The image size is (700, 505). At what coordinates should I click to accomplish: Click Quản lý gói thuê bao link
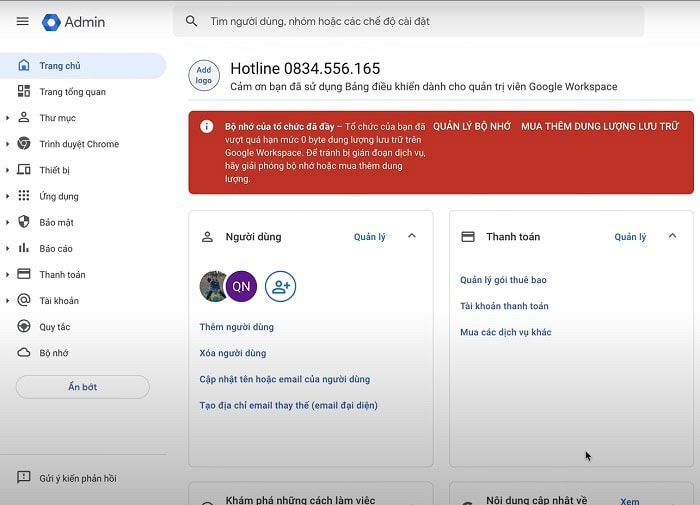pyautogui.click(x=503, y=280)
